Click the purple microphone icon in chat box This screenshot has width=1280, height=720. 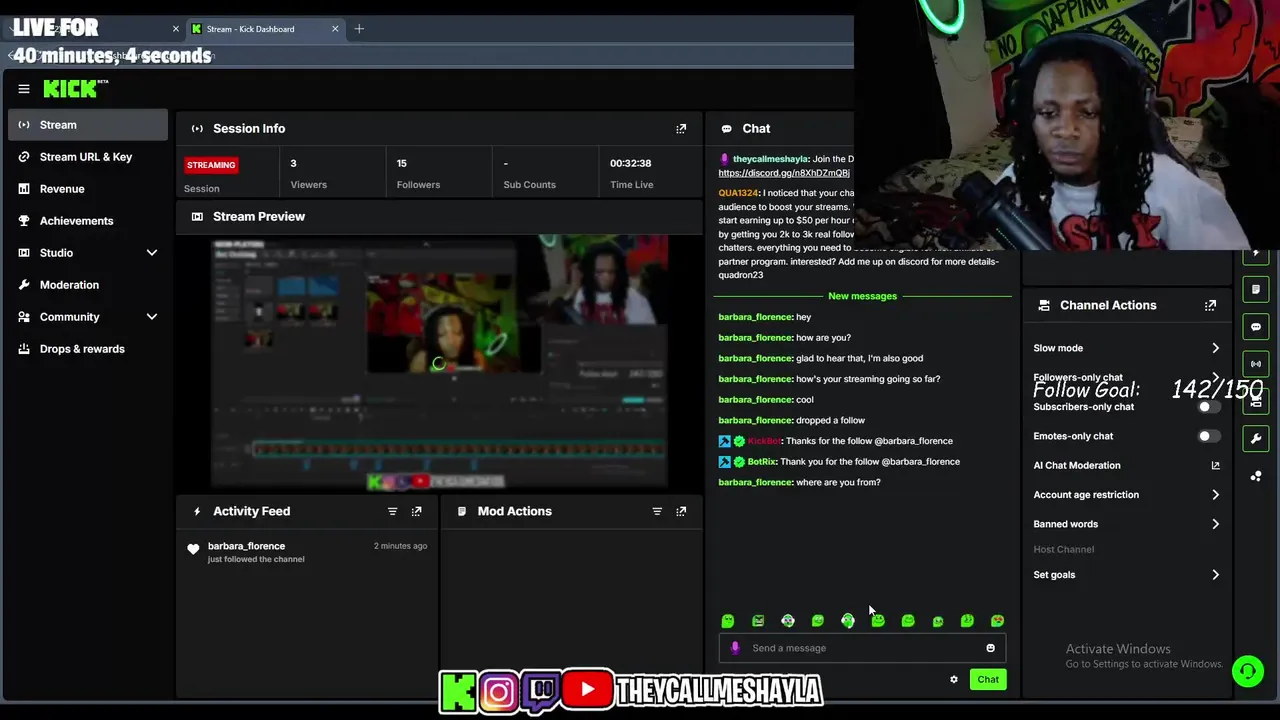point(735,648)
